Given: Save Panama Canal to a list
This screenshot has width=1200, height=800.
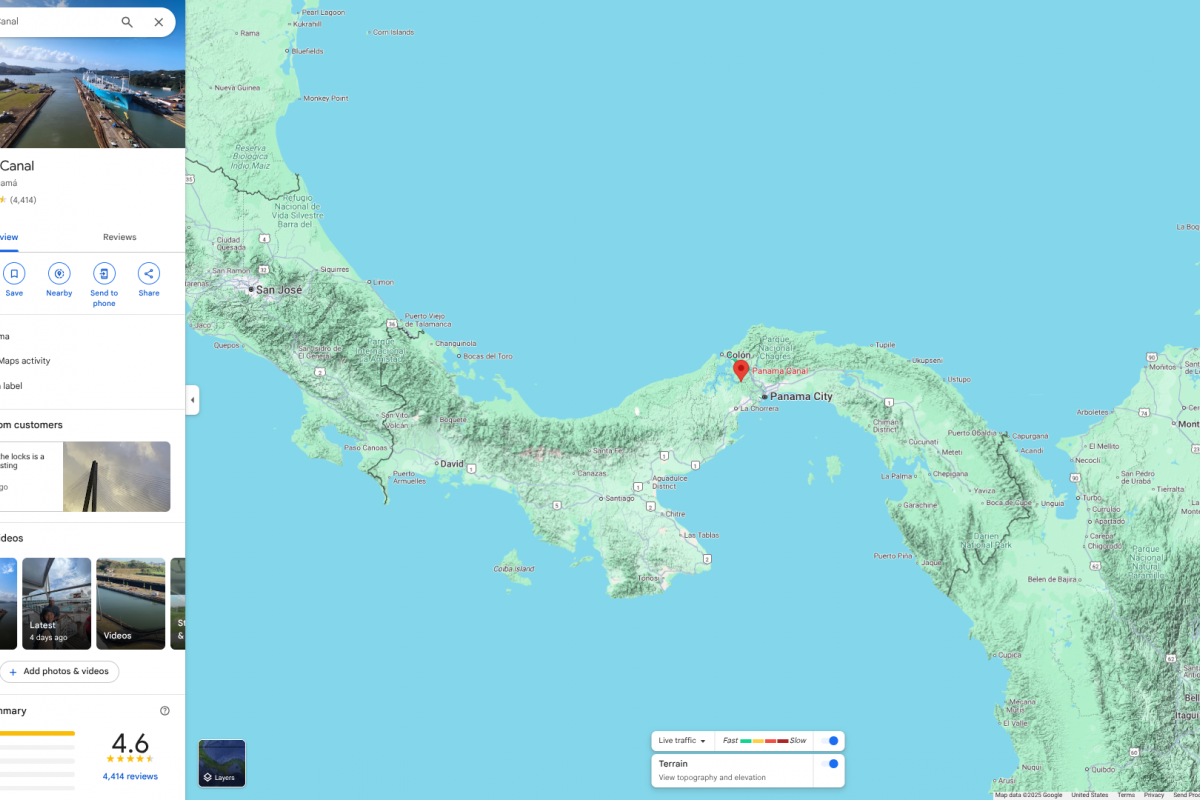Looking at the screenshot, I should pyautogui.click(x=14, y=274).
